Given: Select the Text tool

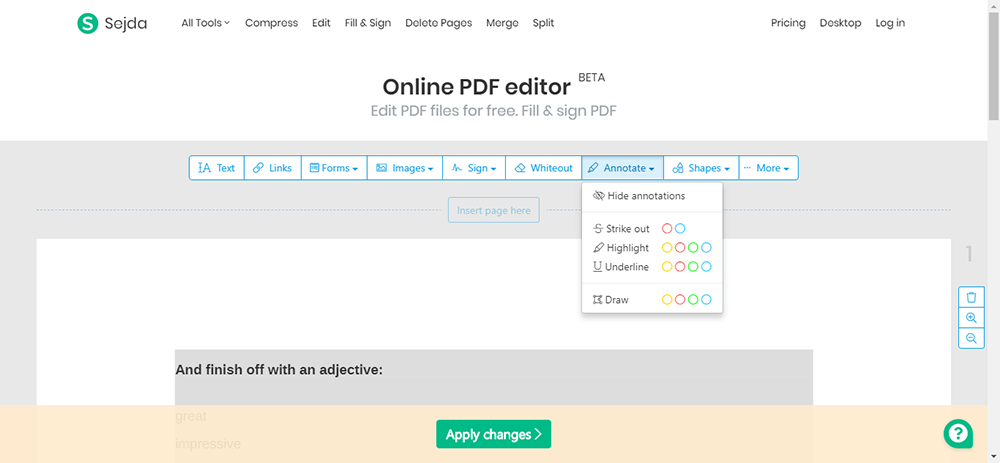Looking at the screenshot, I should (217, 168).
